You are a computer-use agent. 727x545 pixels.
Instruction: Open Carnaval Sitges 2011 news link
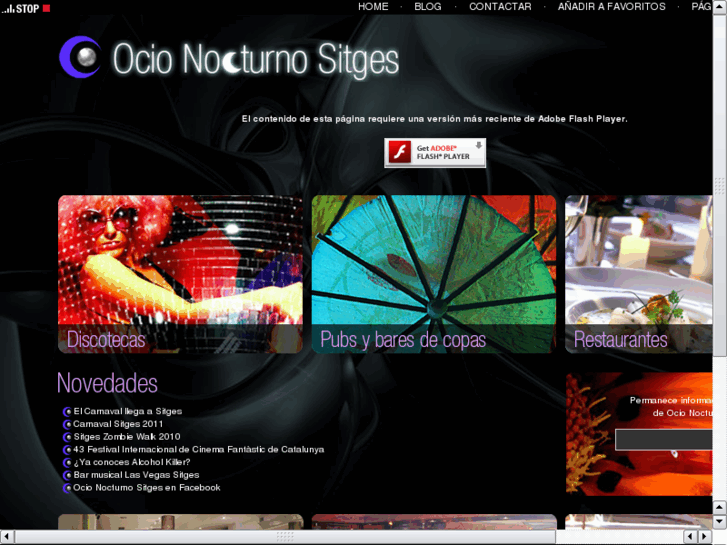point(118,424)
